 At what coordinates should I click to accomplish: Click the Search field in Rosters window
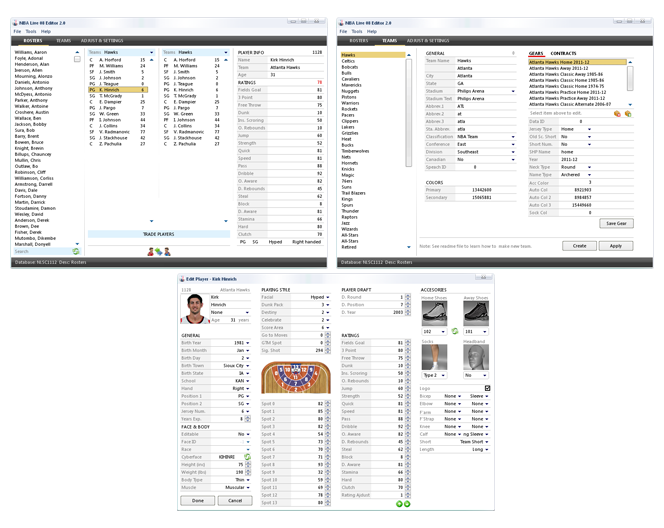pos(42,252)
